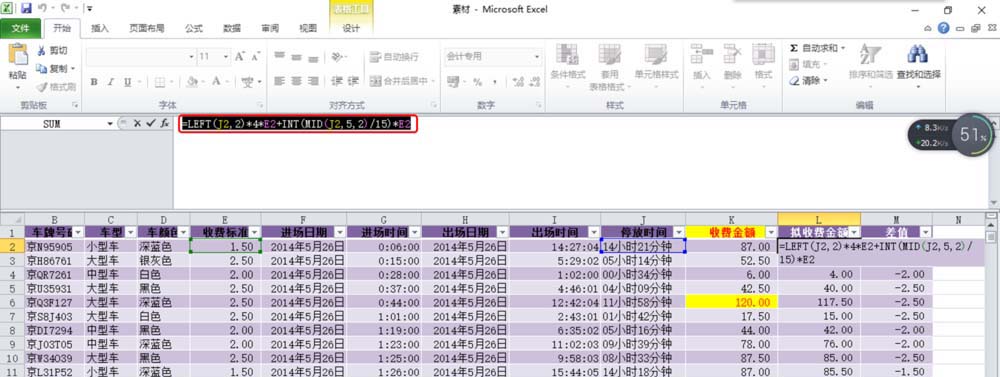Click the fx Insert Function button
Viewport: 1000px width, 377px height.
164,124
